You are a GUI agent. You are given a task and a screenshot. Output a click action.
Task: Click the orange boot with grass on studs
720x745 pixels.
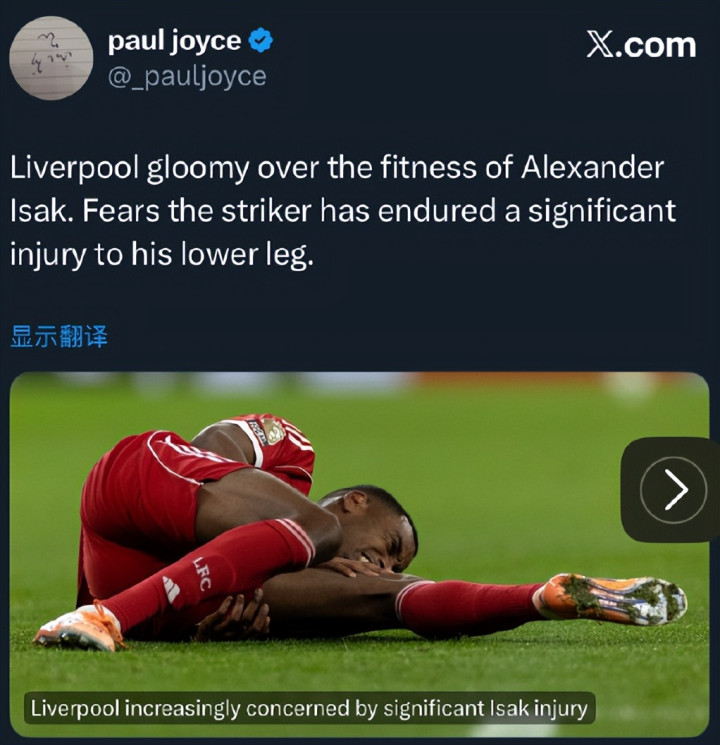coord(611,599)
